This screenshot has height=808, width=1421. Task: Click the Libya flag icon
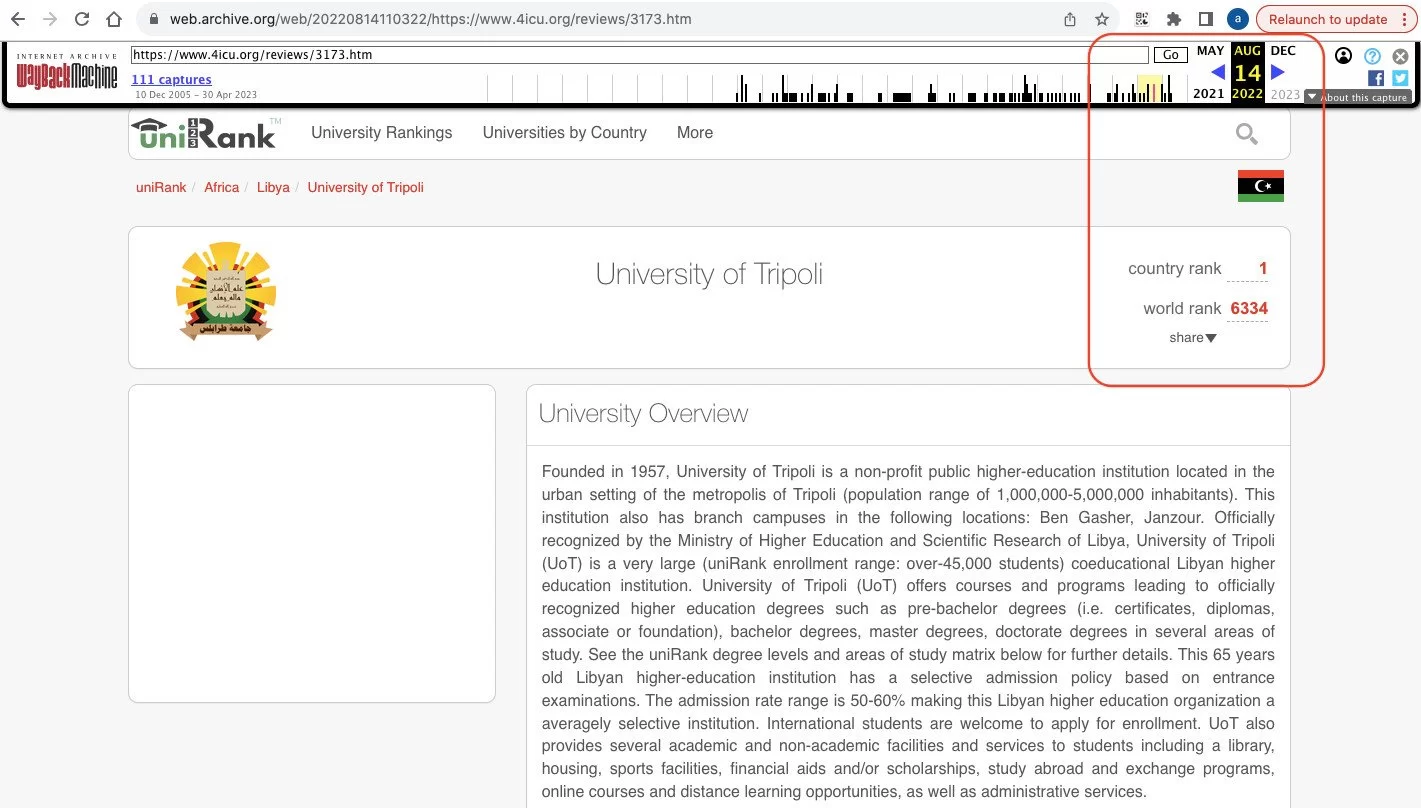tap(1260, 186)
